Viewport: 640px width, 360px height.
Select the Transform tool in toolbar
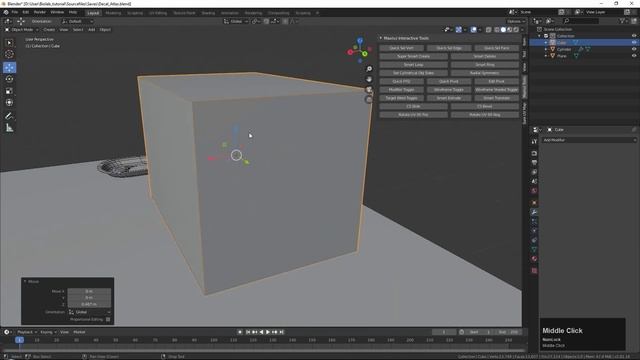click(9, 102)
